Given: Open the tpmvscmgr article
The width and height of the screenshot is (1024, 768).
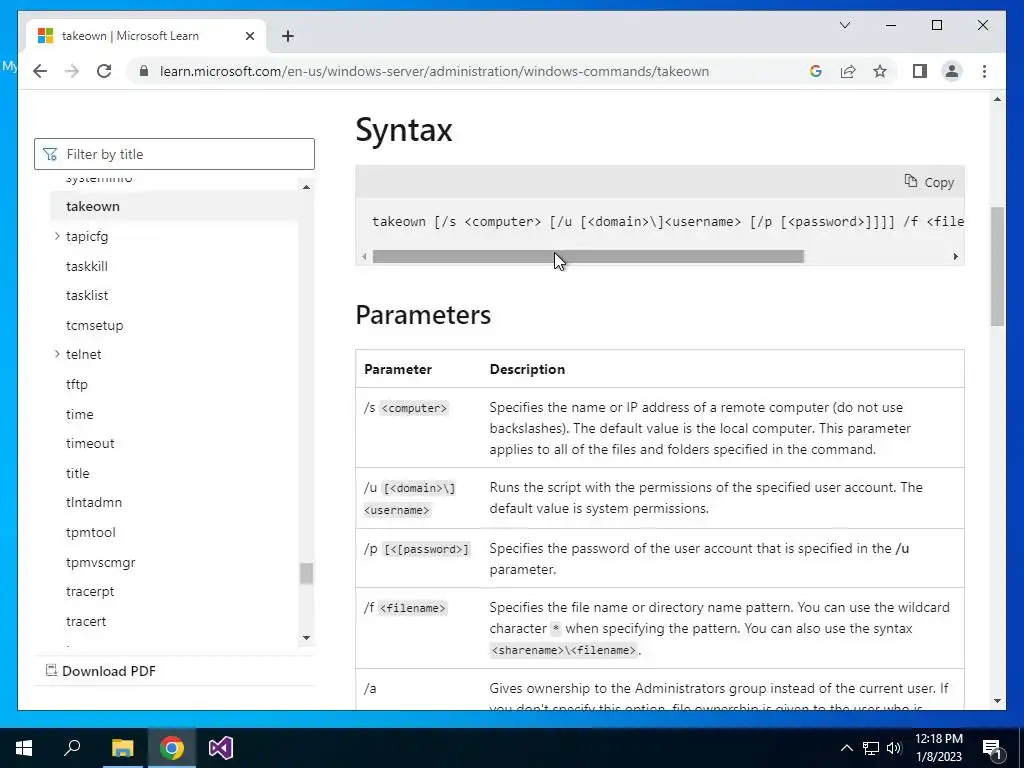Looking at the screenshot, I should (x=101, y=562).
